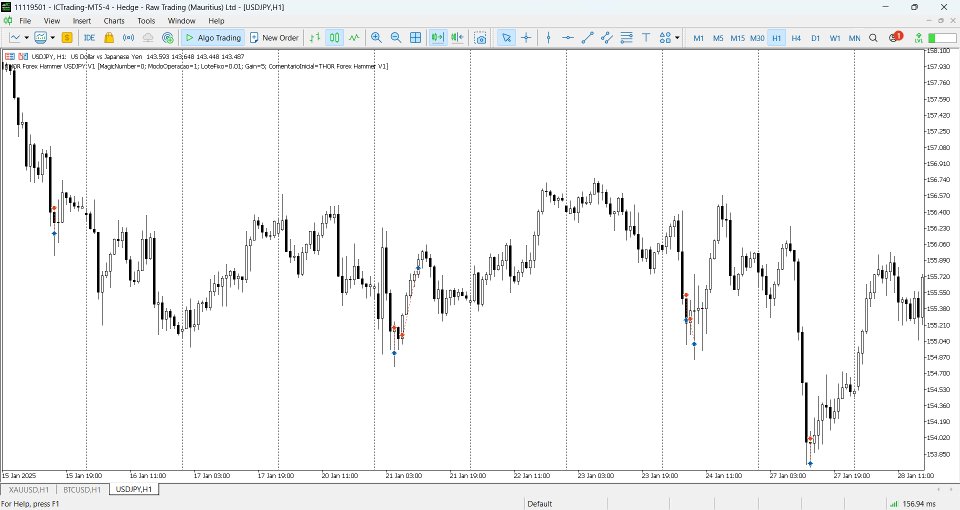
Task: Expand the chart type dropdown arrow
Action: point(26,37)
